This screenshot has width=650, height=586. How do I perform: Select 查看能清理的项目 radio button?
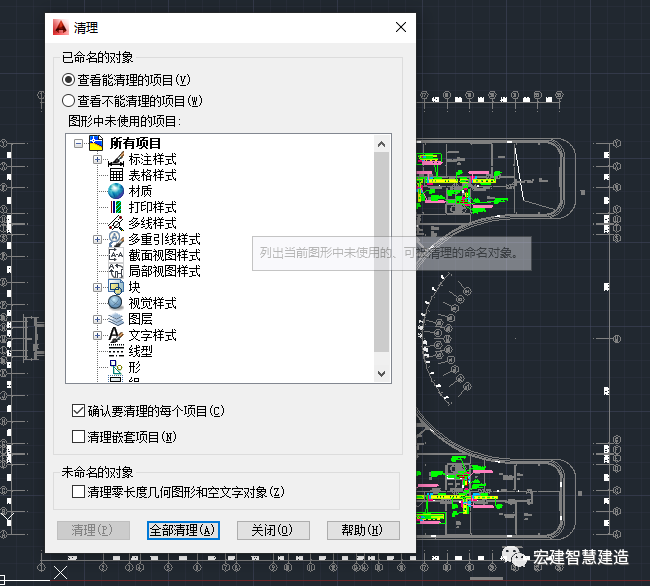(68, 80)
